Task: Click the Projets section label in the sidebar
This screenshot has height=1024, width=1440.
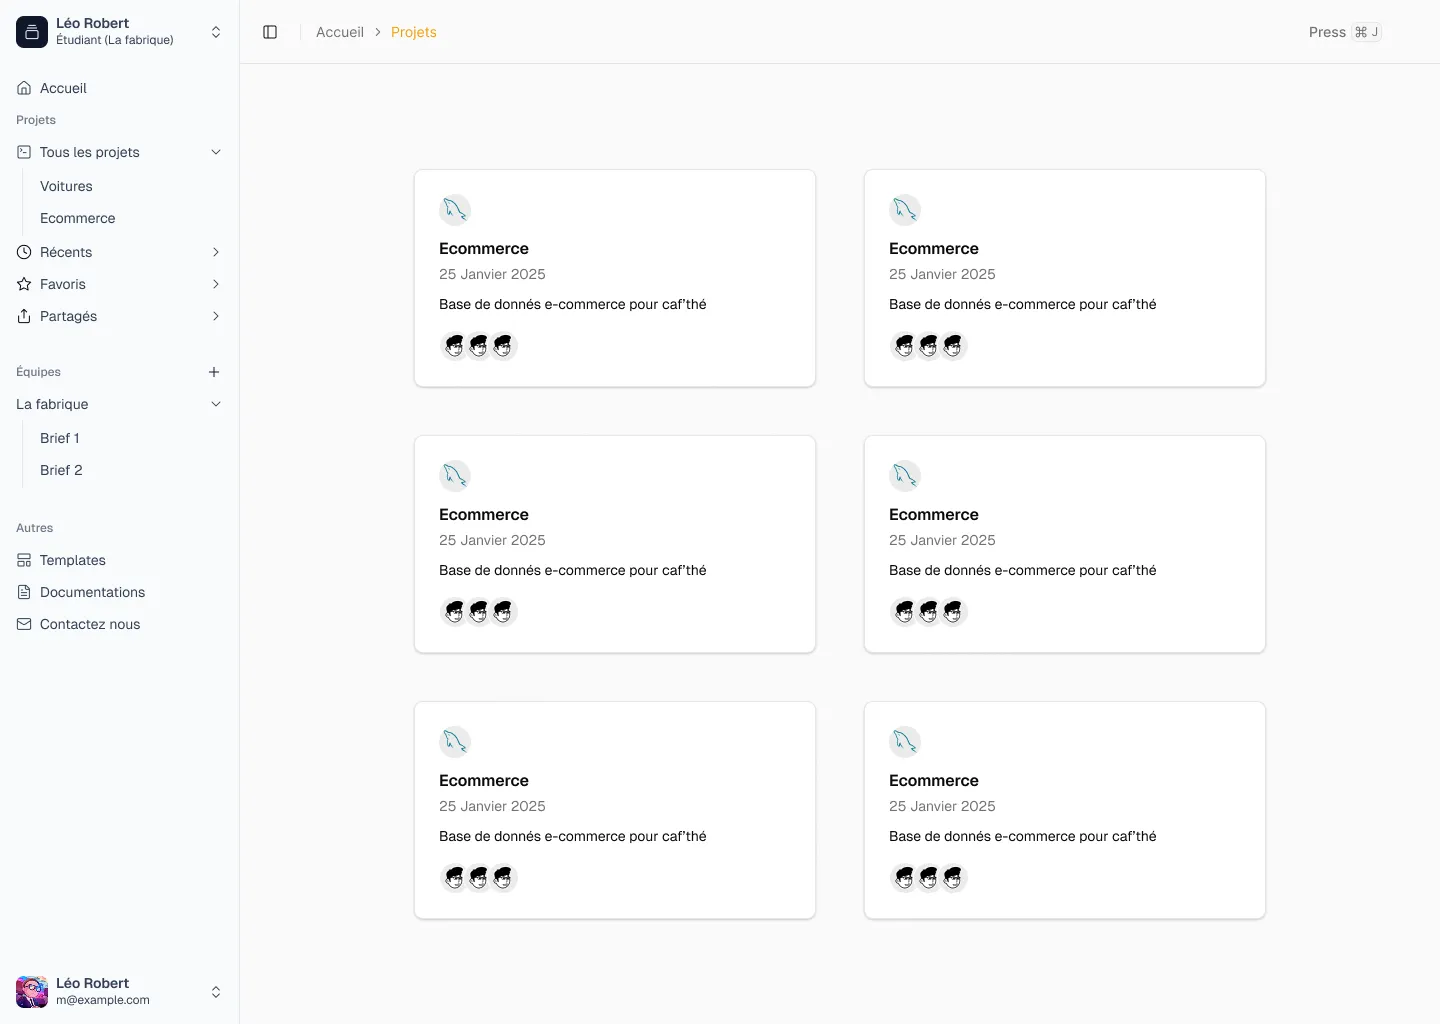Action: pyautogui.click(x=36, y=120)
